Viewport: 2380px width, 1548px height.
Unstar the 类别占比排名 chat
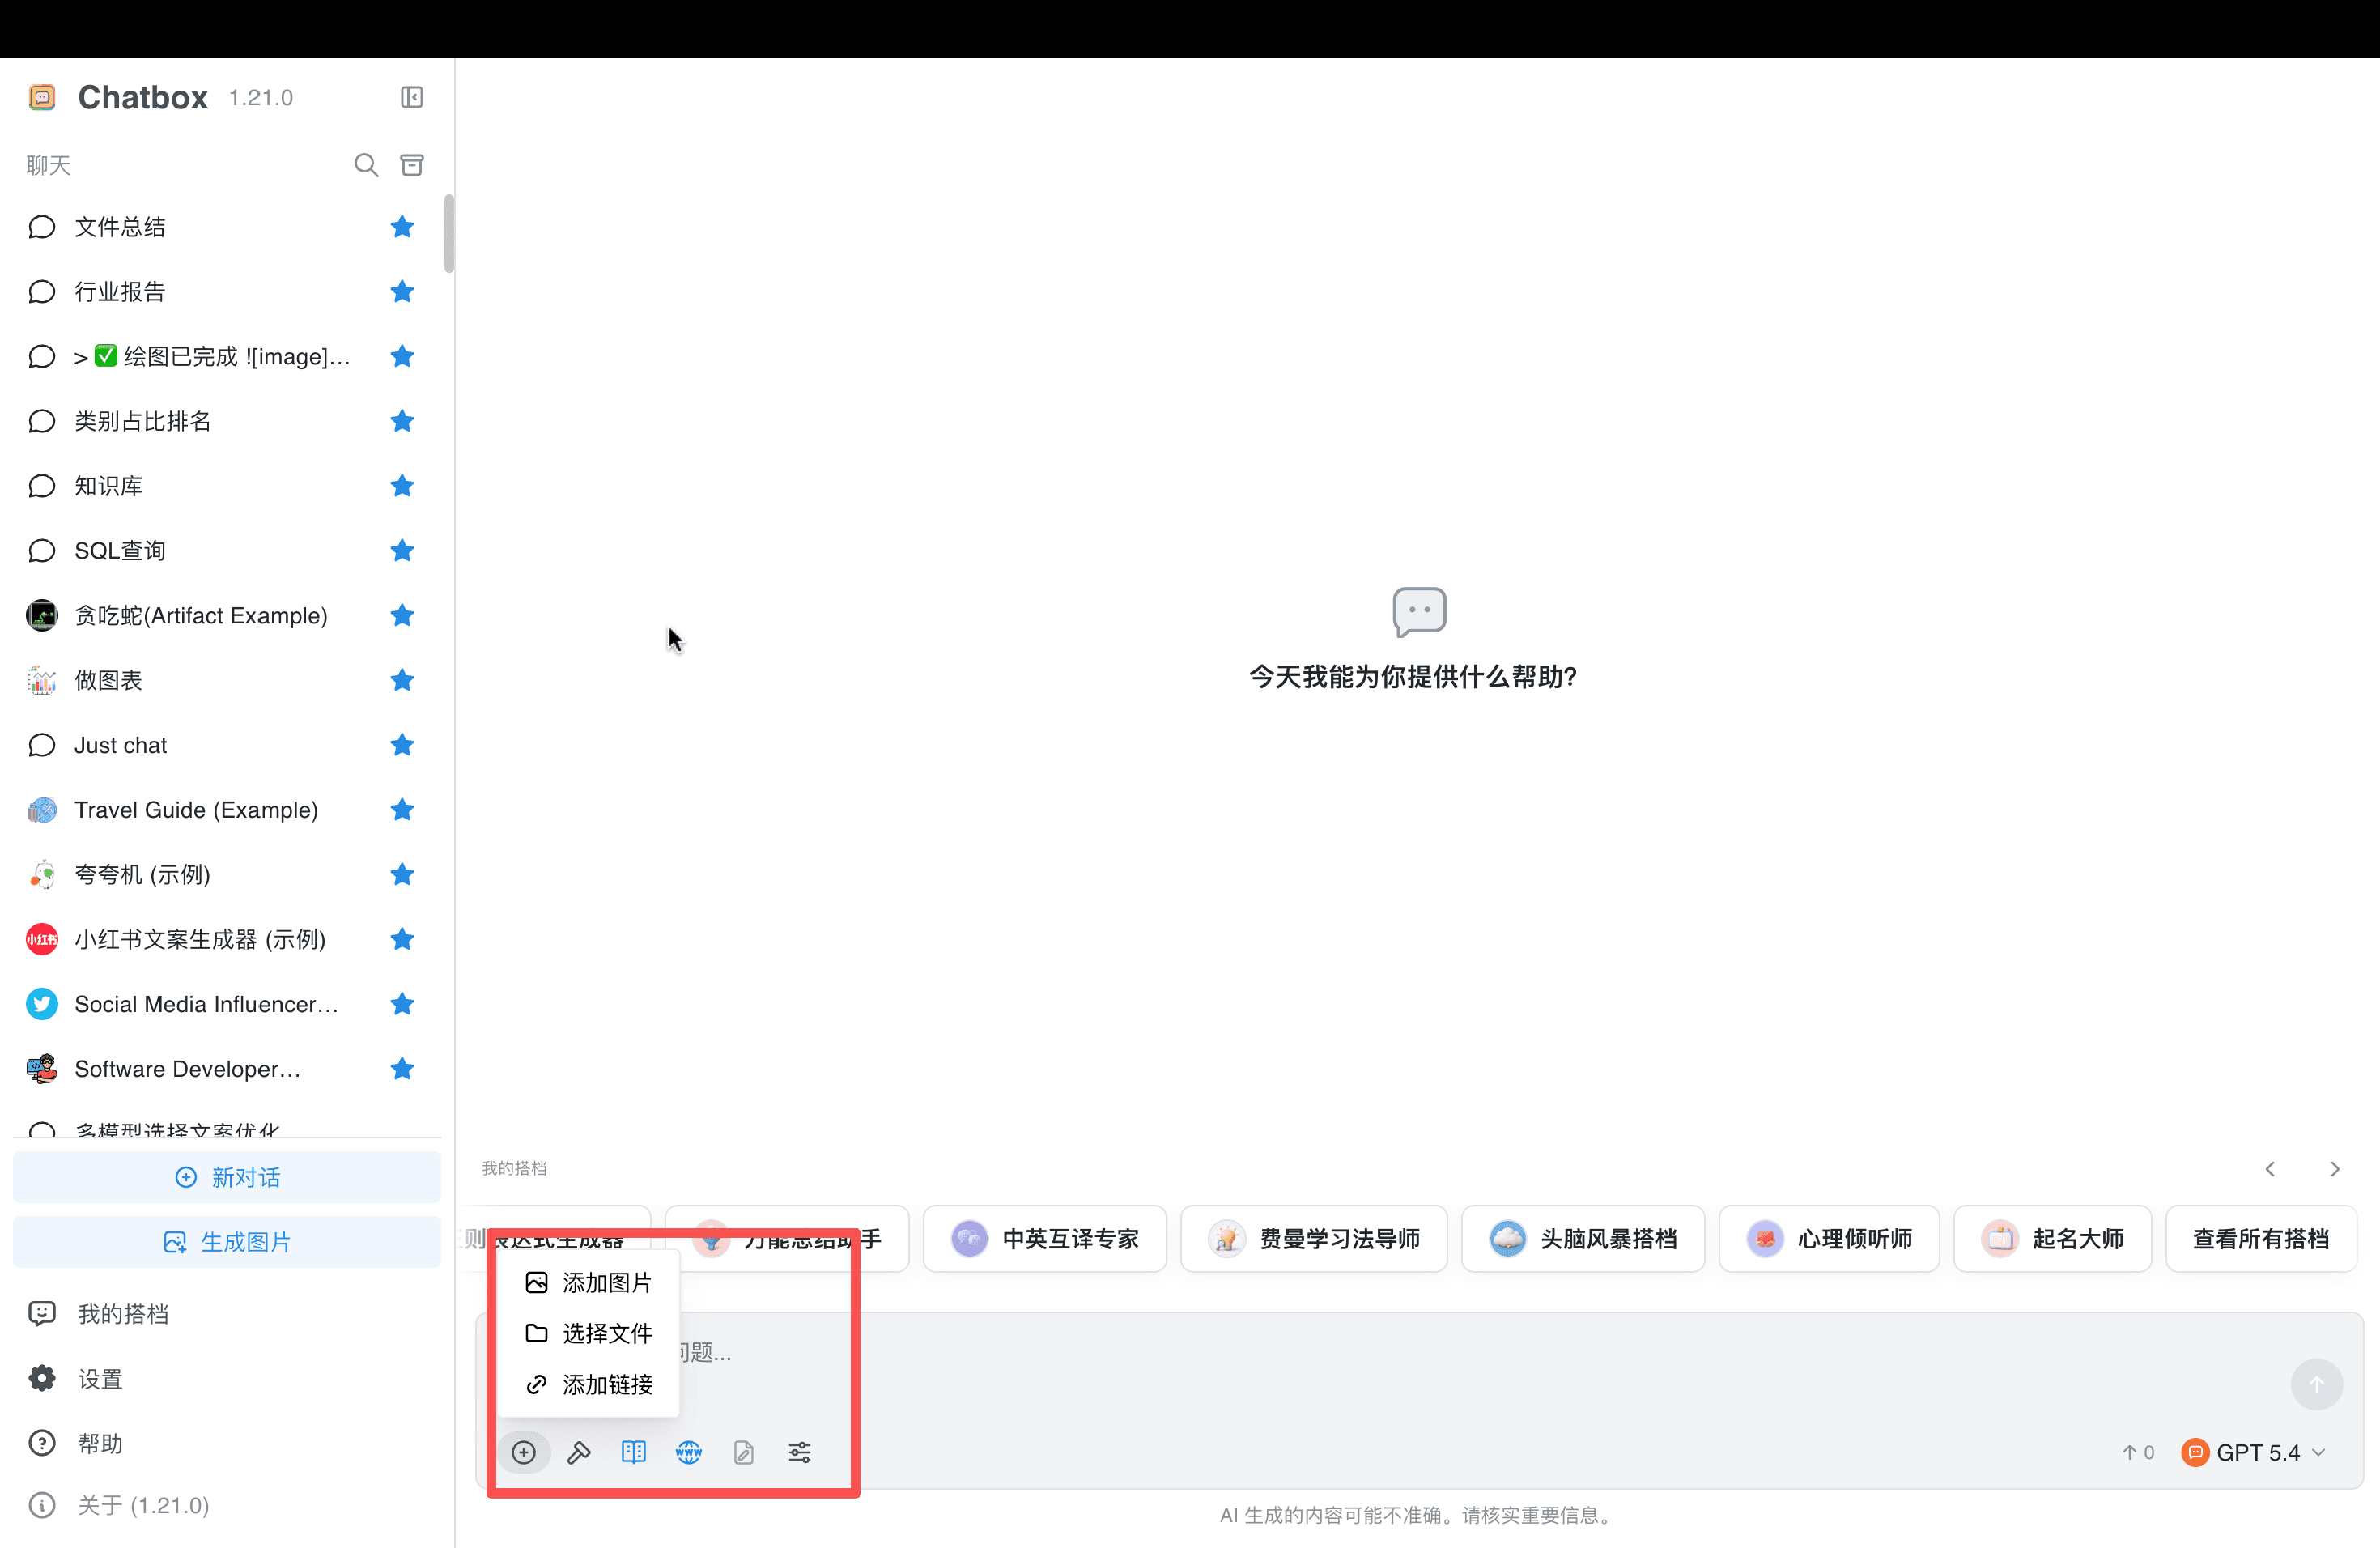tap(402, 421)
